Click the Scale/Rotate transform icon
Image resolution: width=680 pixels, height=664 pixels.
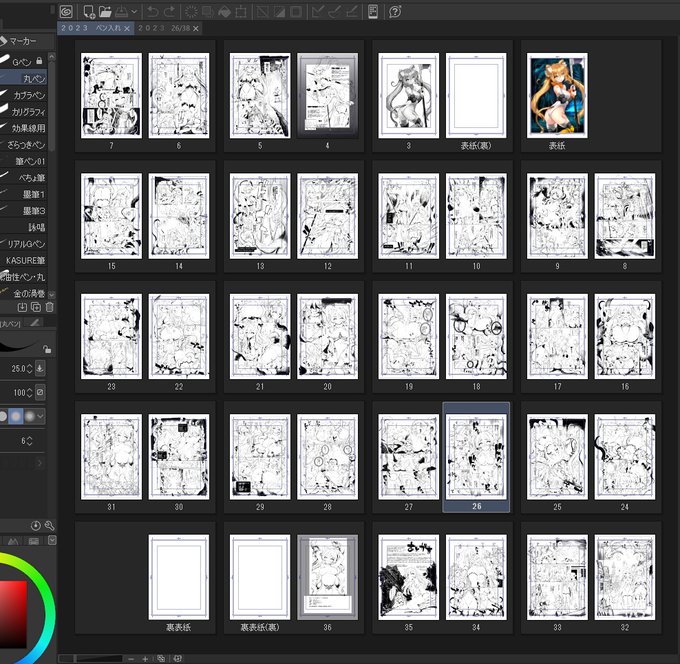[x=241, y=12]
